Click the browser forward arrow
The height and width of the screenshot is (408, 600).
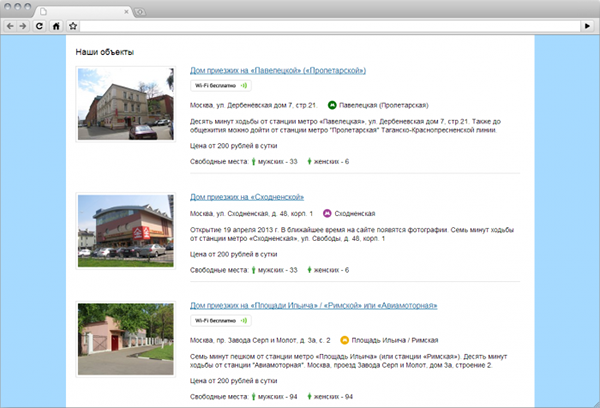(x=23, y=26)
